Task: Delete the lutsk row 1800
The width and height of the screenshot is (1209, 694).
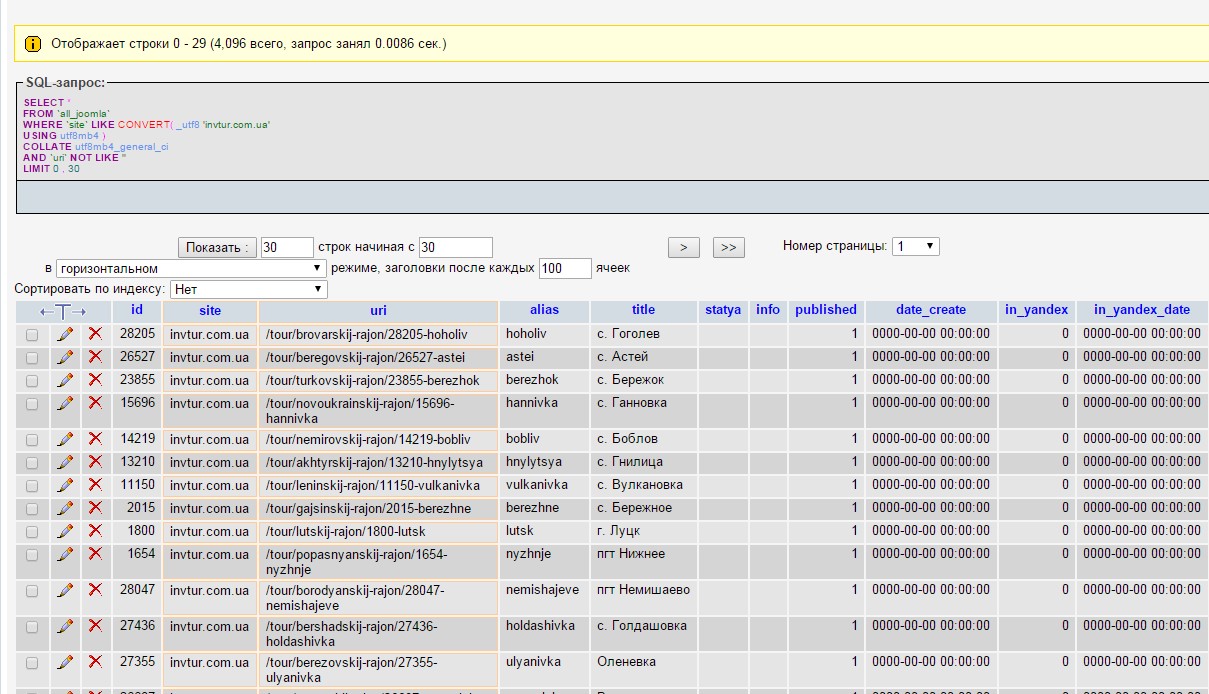Action: tap(95, 531)
